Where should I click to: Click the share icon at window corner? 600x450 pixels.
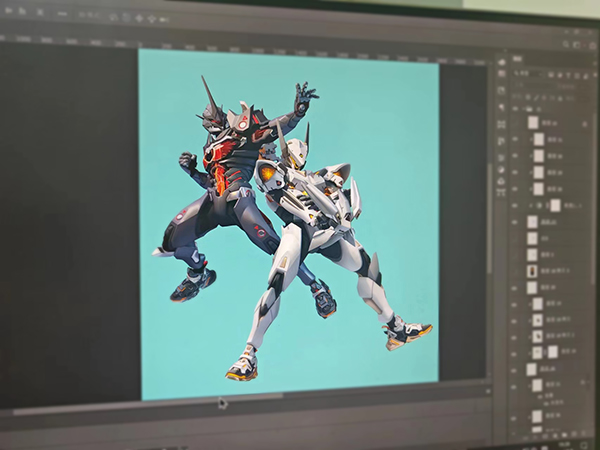pos(591,47)
